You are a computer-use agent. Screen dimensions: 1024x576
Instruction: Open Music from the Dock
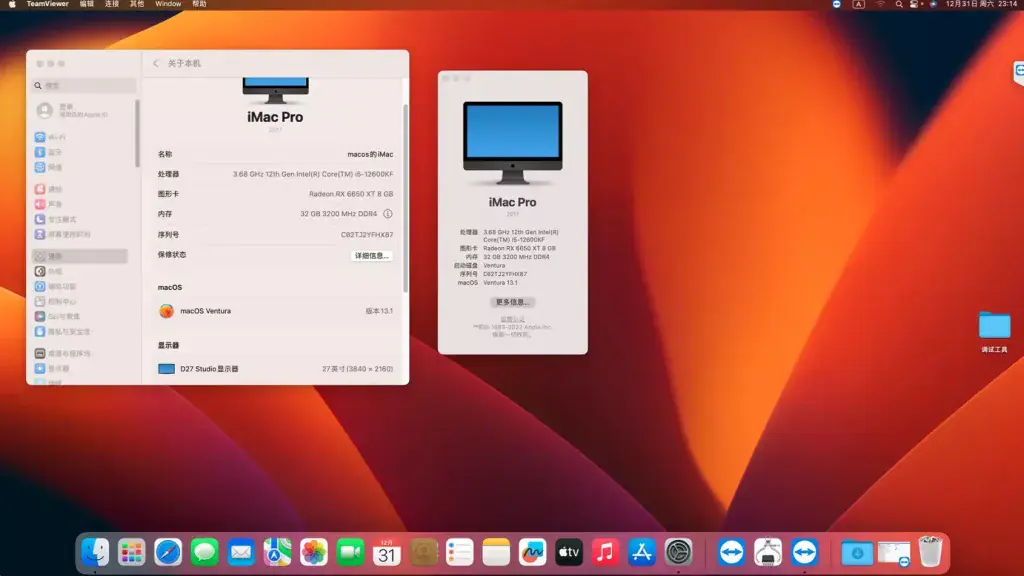click(605, 552)
